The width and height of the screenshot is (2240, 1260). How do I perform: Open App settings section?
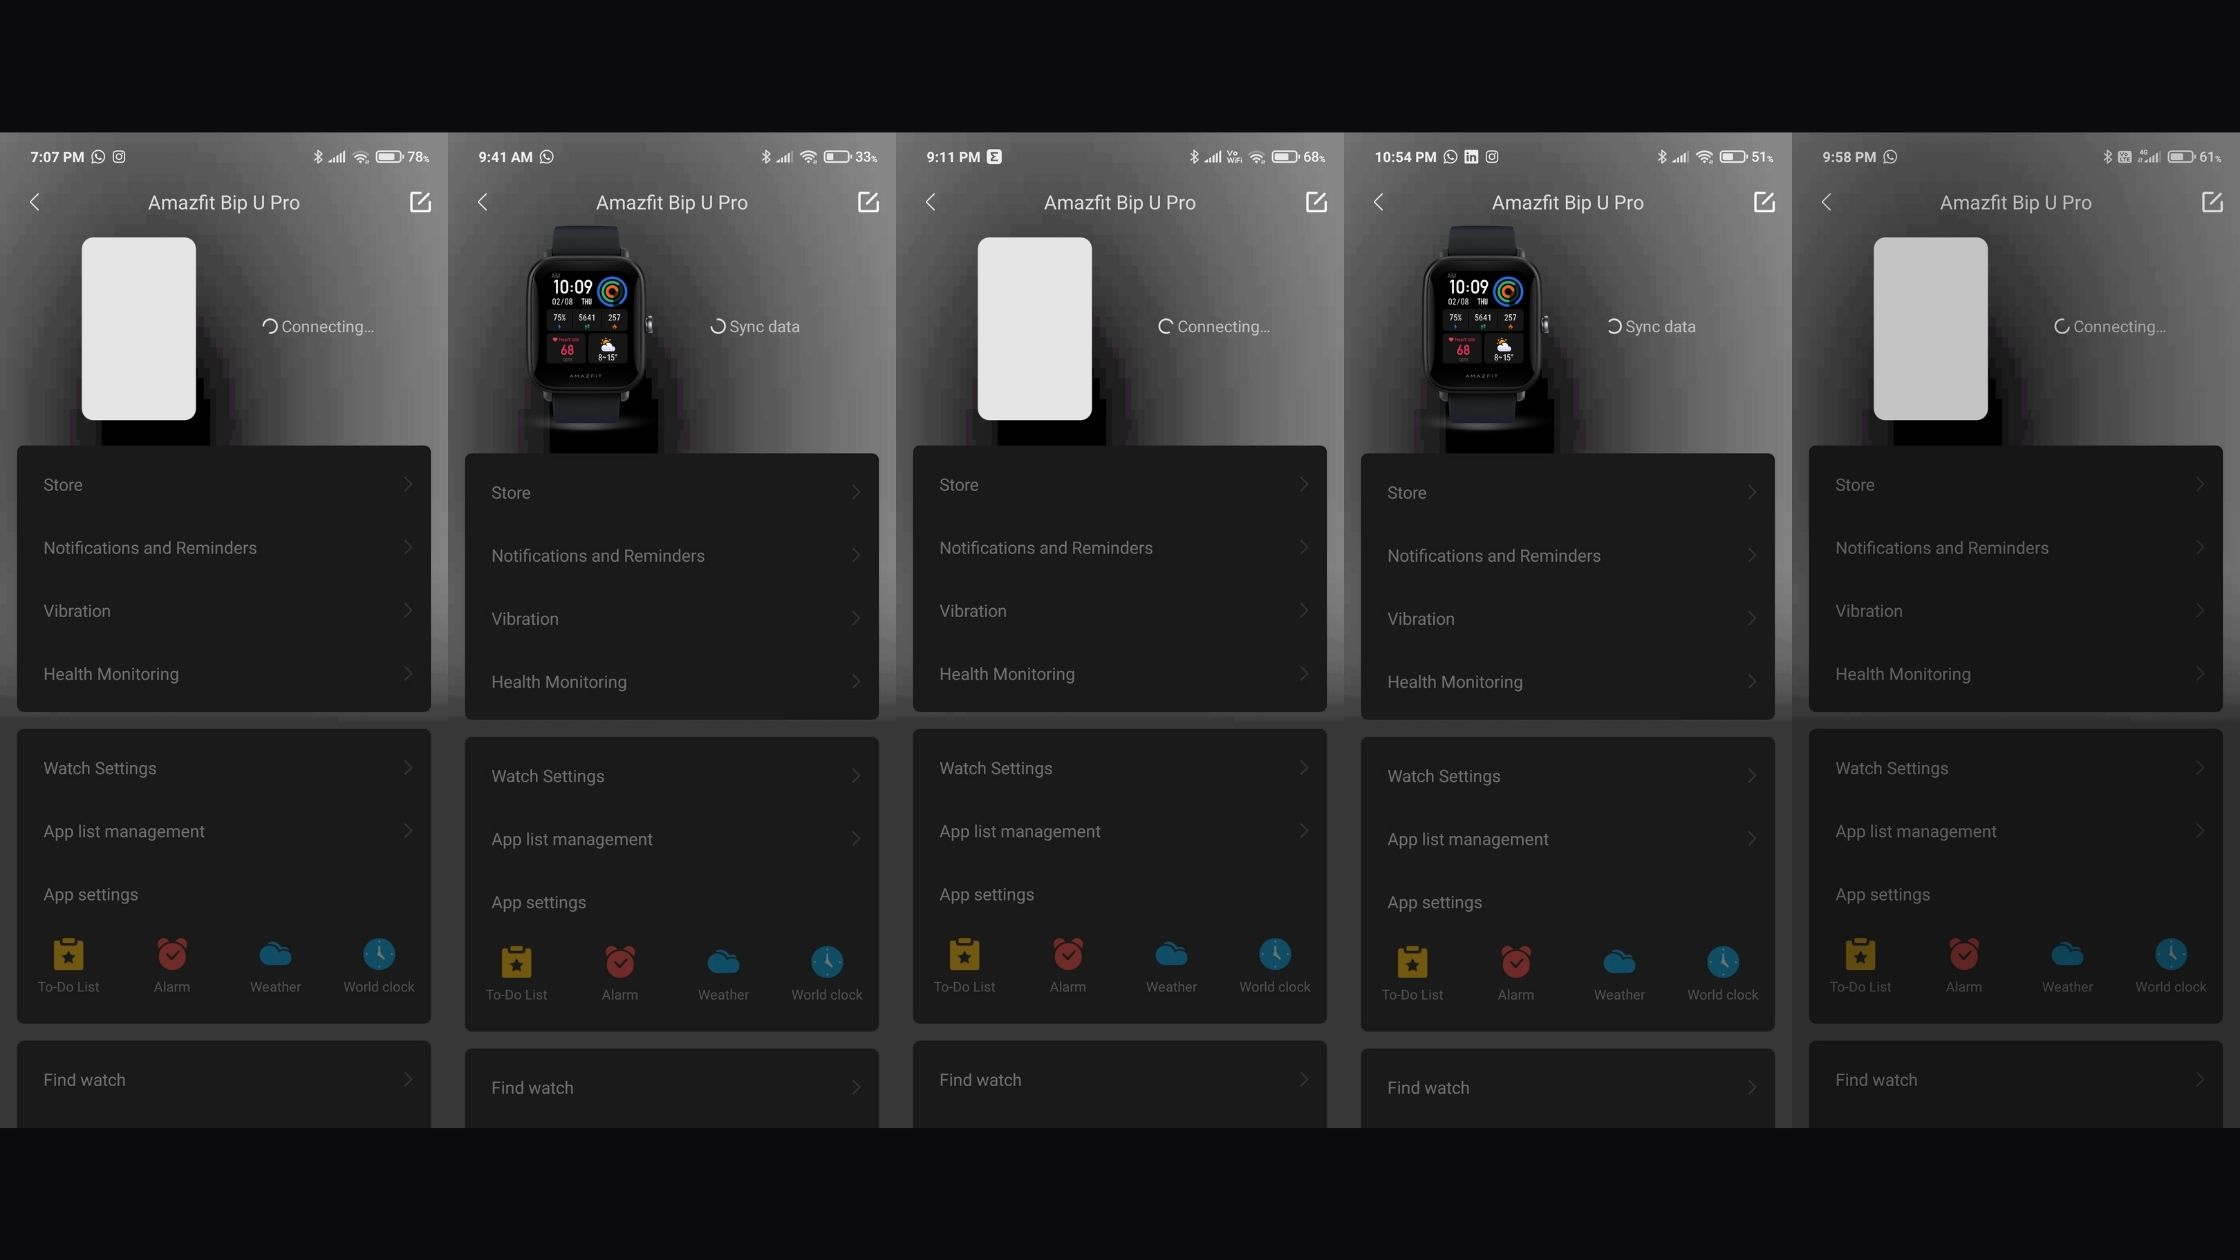[x=91, y=894]
